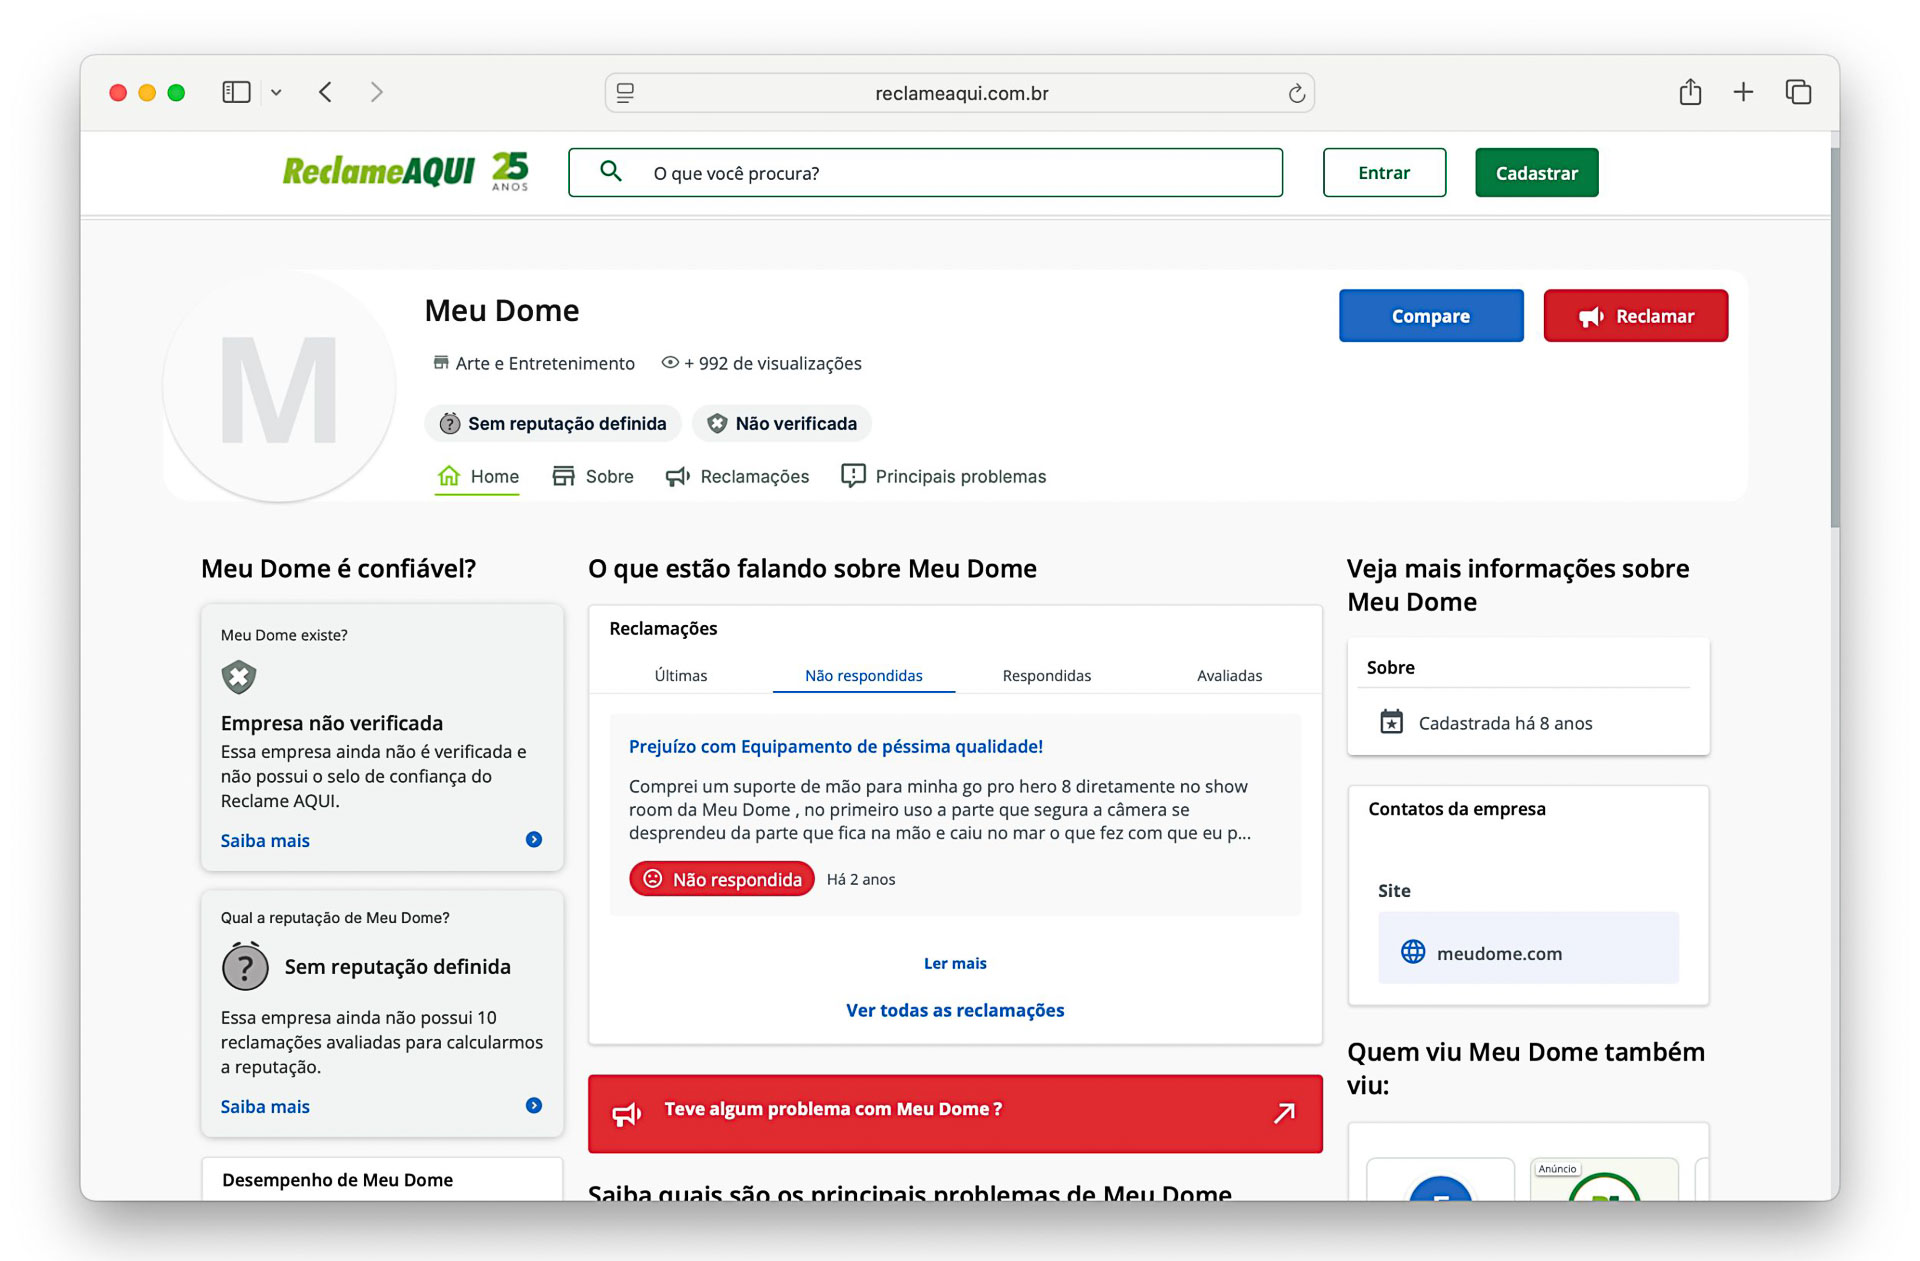Open the sidebar options dropdown chevron
This screenshot has height=1261, width=1920.
276,93
